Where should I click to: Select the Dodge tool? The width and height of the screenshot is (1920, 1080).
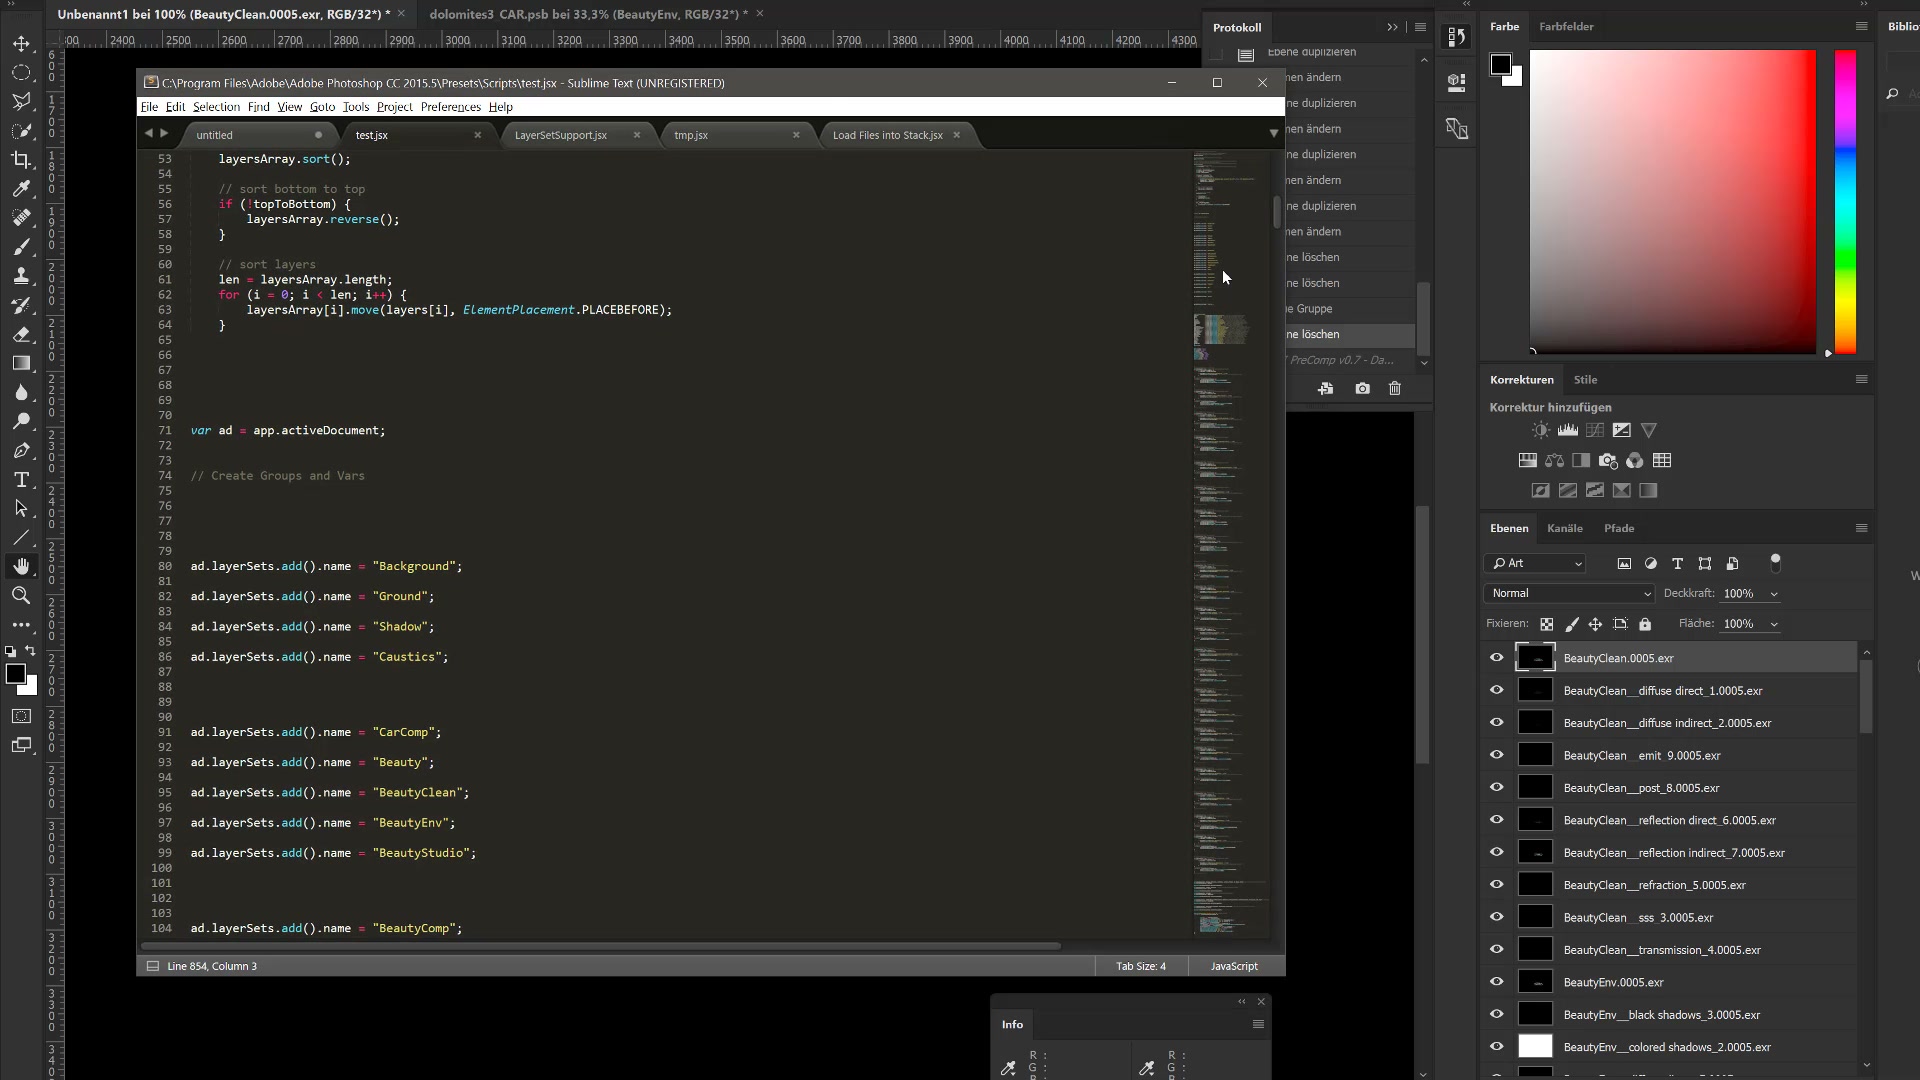coord(21,421)
